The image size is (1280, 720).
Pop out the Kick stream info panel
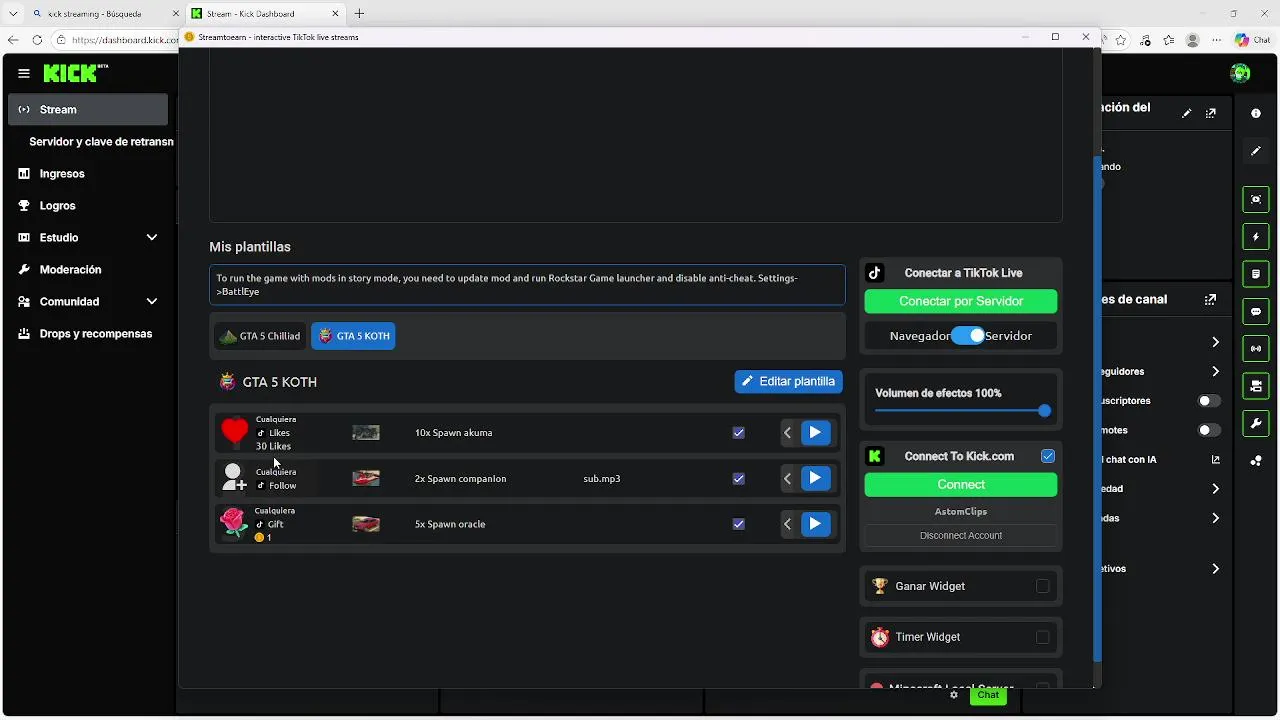click(x=1211, y=114)
